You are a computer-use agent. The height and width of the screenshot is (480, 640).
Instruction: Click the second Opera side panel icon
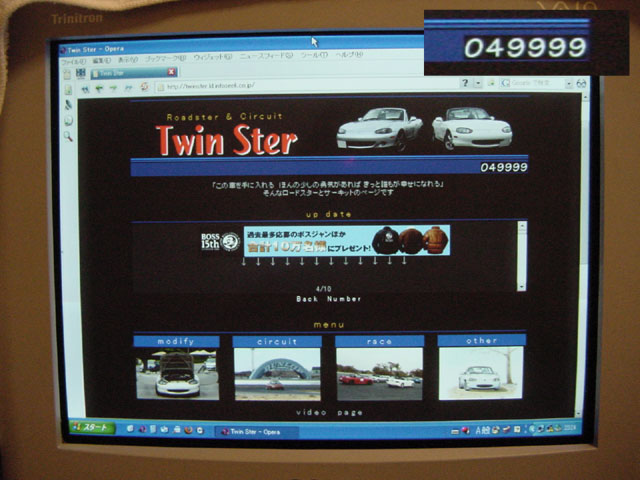68,105
